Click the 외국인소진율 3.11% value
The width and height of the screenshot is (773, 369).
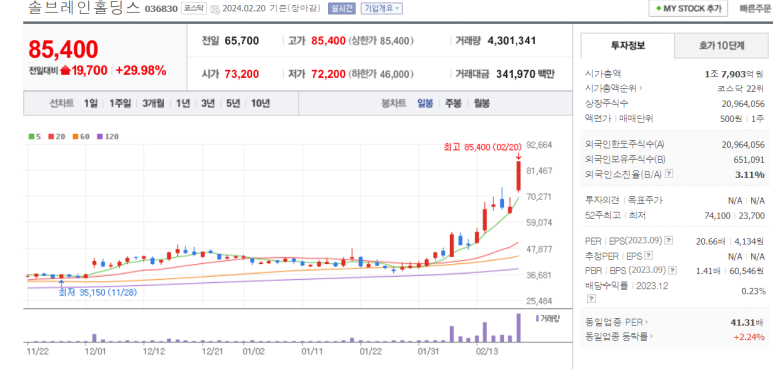point(749,174)
